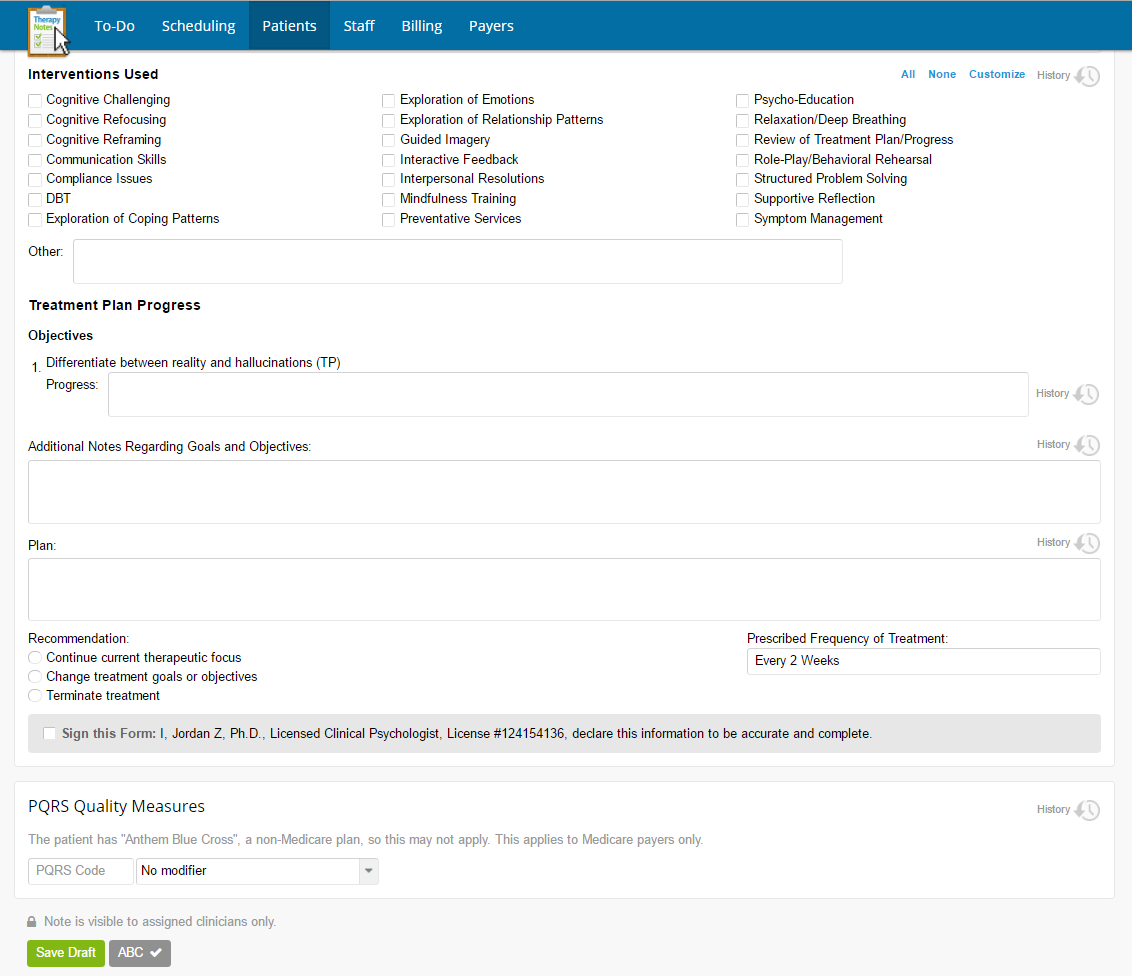Image resolution: width=1132 pixels, height=976 pixels.
Task: Click the All interventions link
Action: coord(908,74)
